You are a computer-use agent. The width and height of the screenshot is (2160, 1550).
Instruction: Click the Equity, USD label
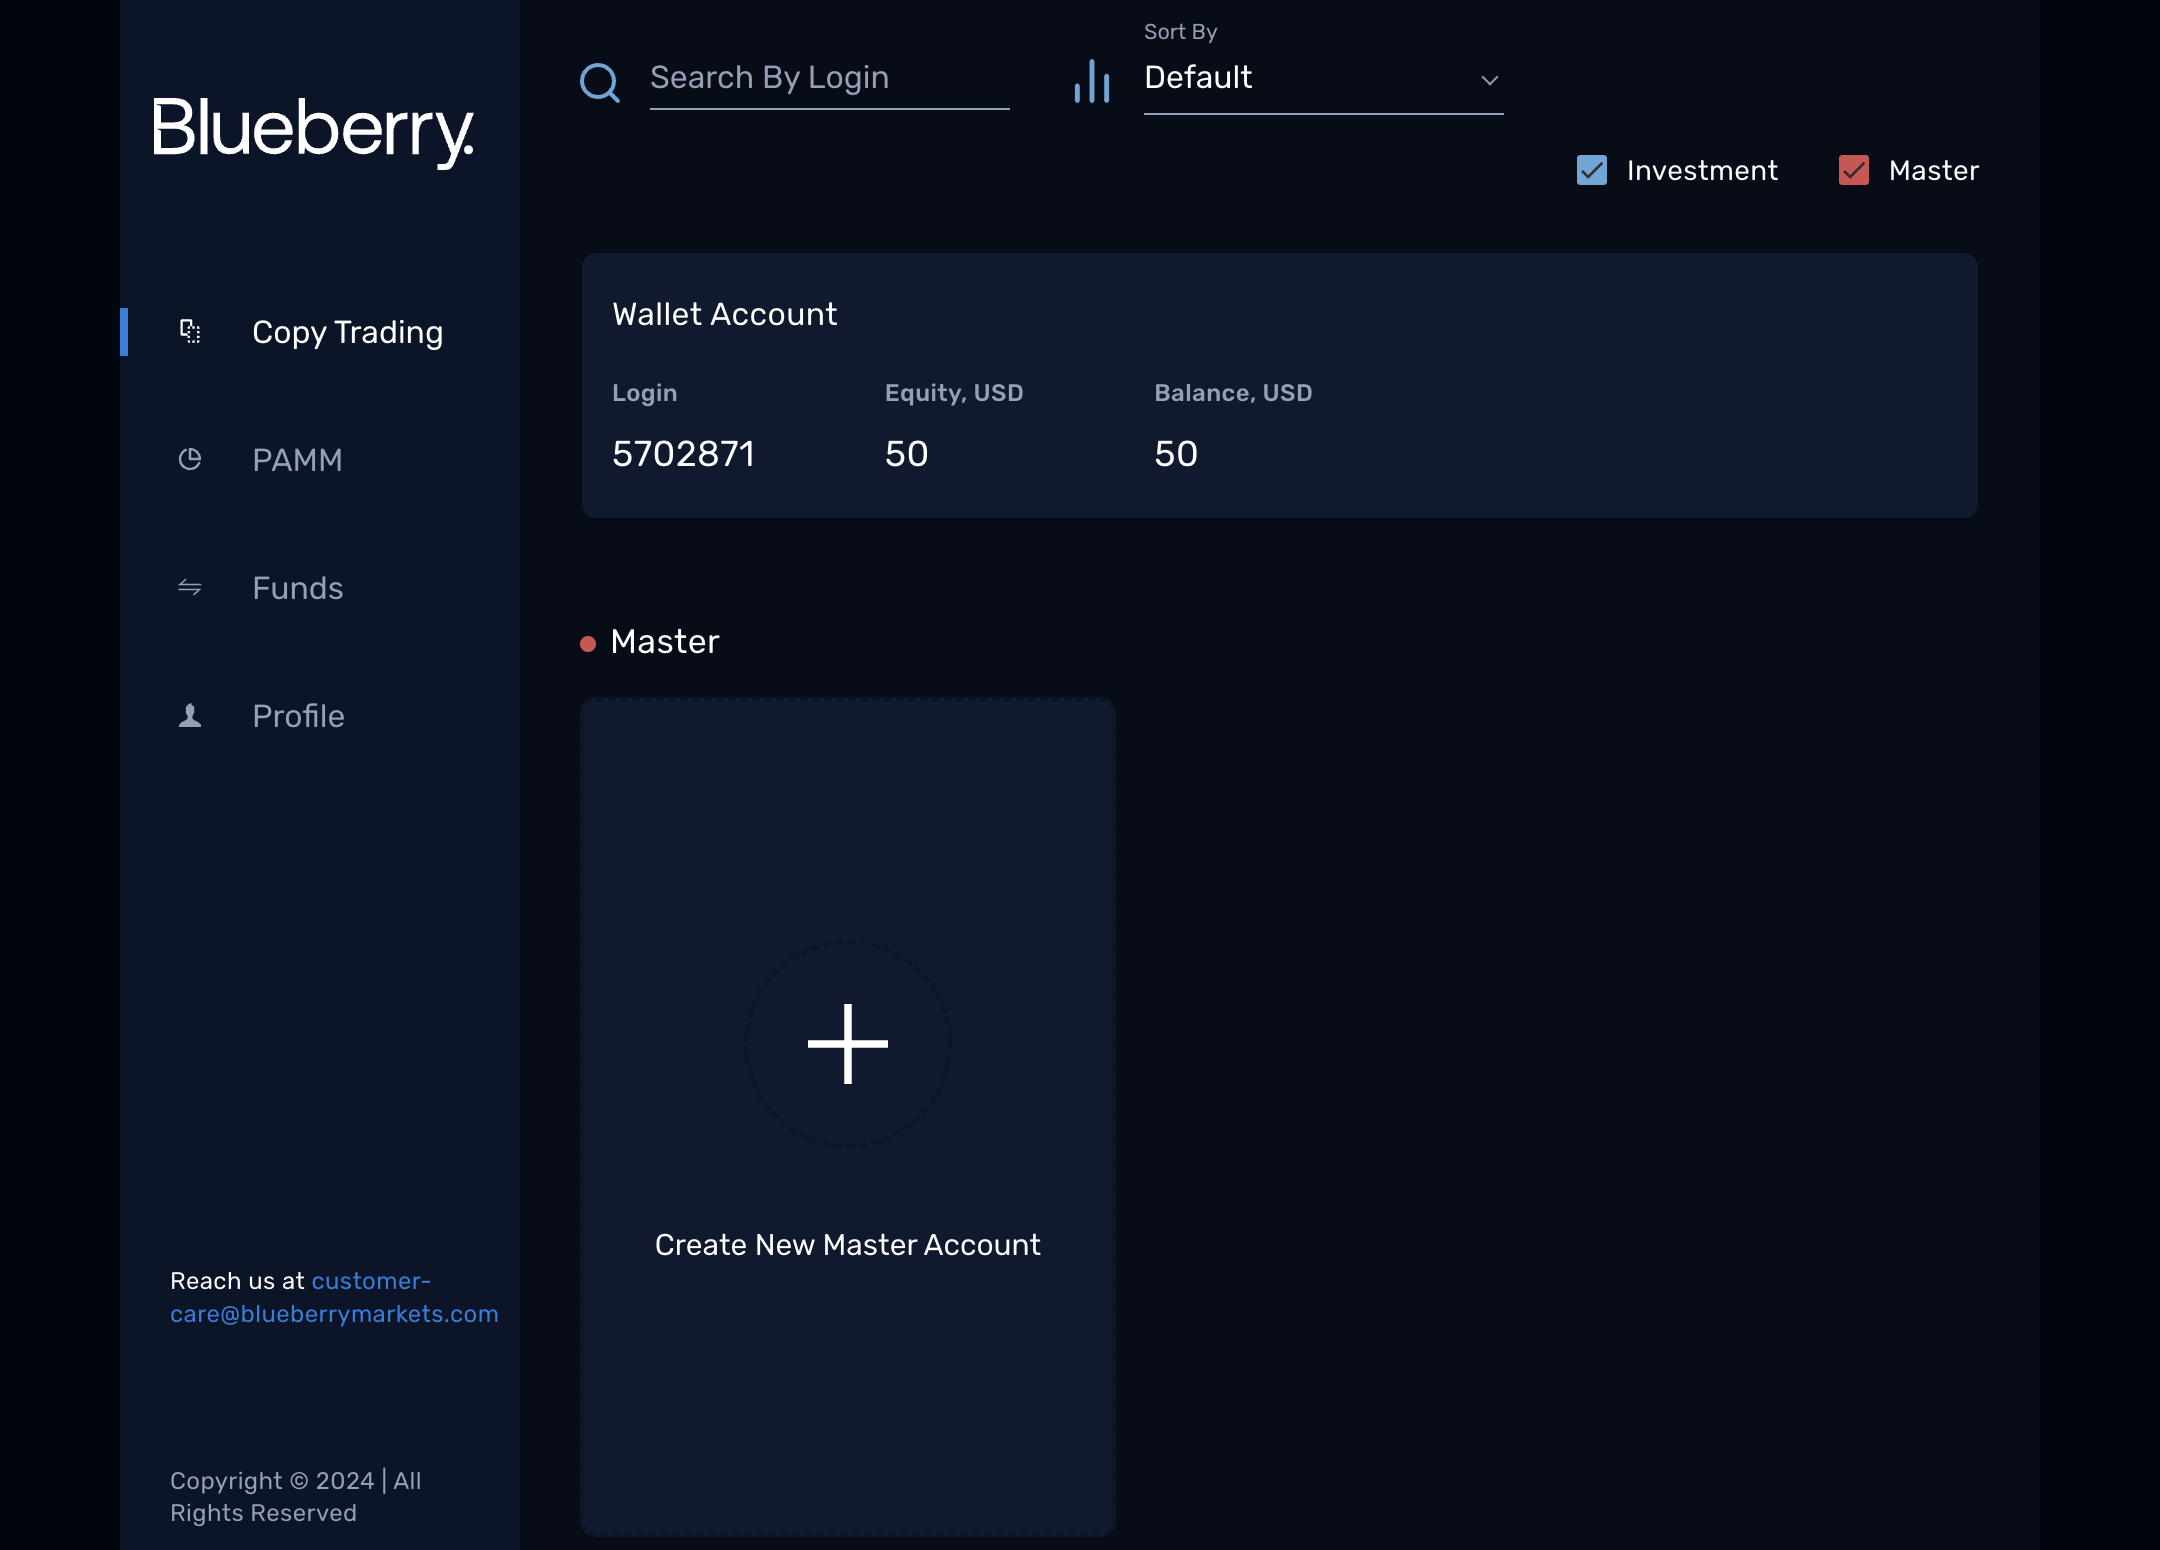954,393
